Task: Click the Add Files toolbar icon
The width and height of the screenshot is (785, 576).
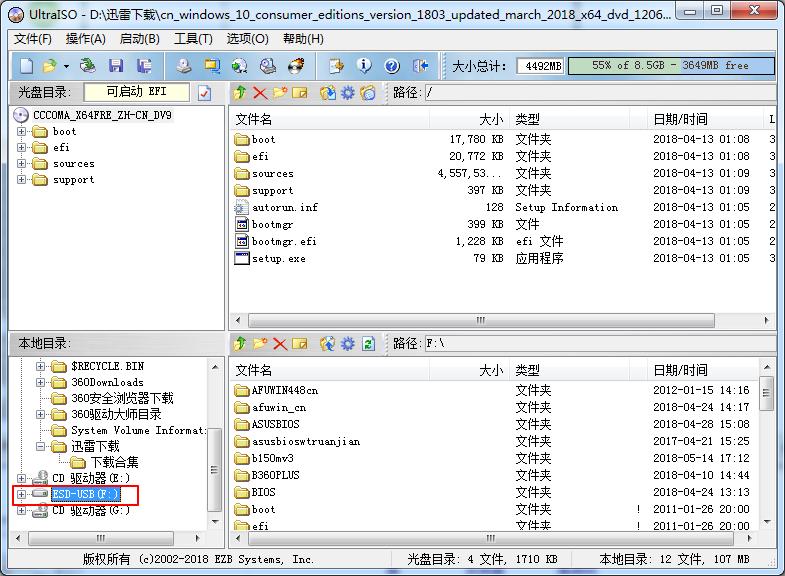Action: pos(336,66)
